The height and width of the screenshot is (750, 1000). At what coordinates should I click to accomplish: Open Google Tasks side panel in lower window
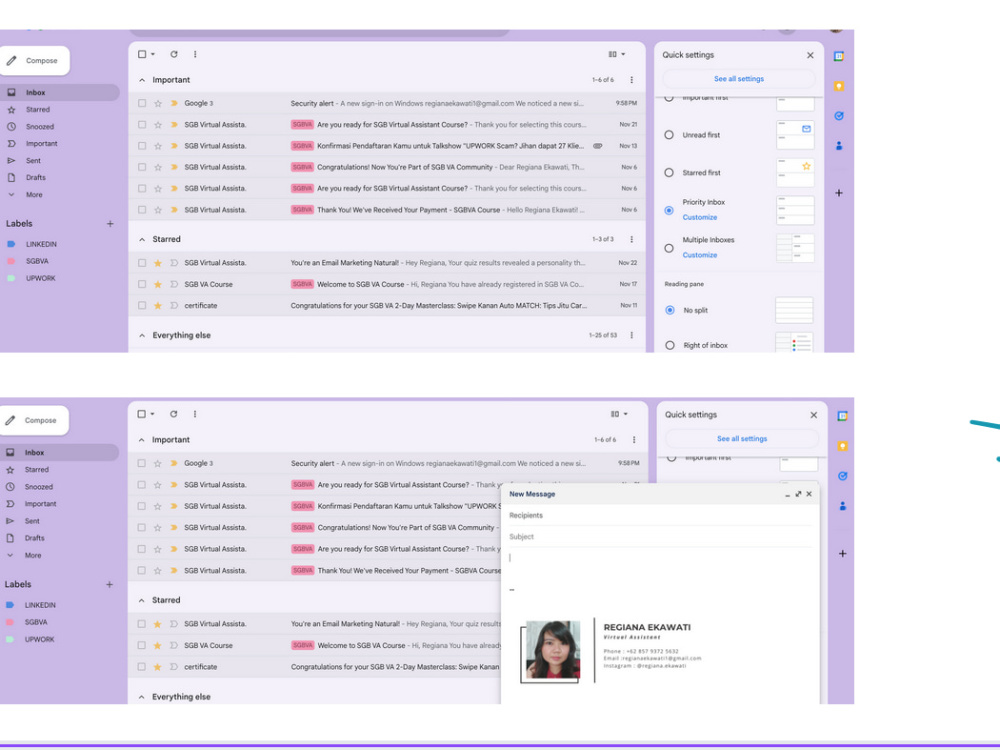coord(842,476)
